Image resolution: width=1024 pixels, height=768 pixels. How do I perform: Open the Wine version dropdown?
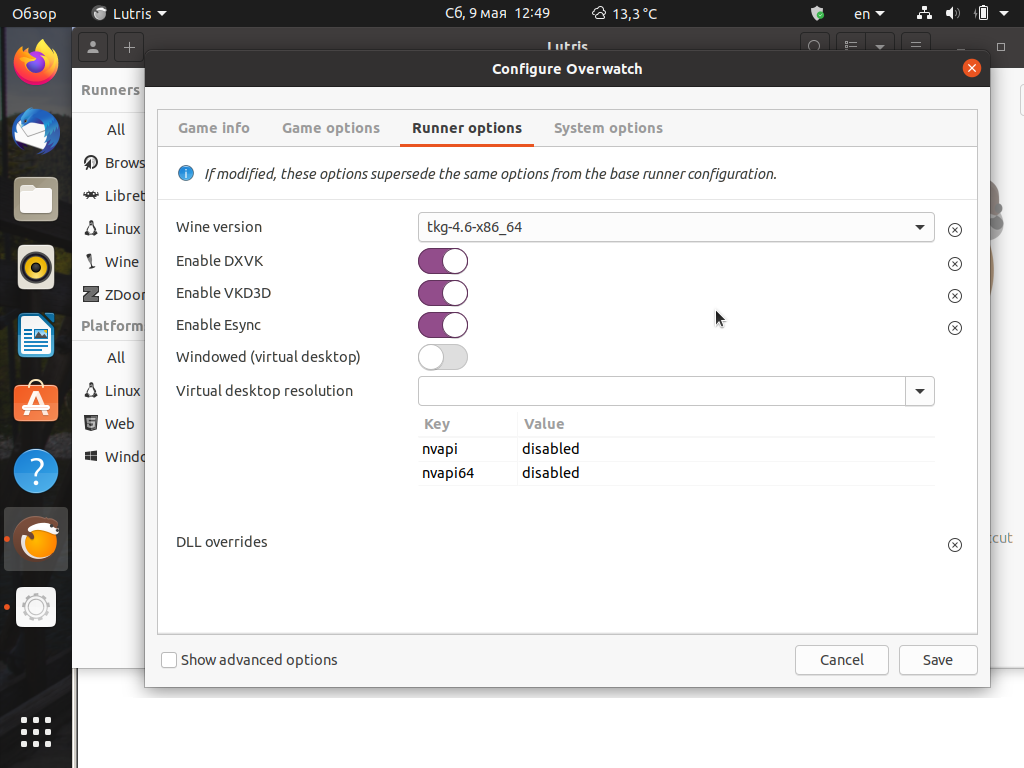tap(676, 227)
